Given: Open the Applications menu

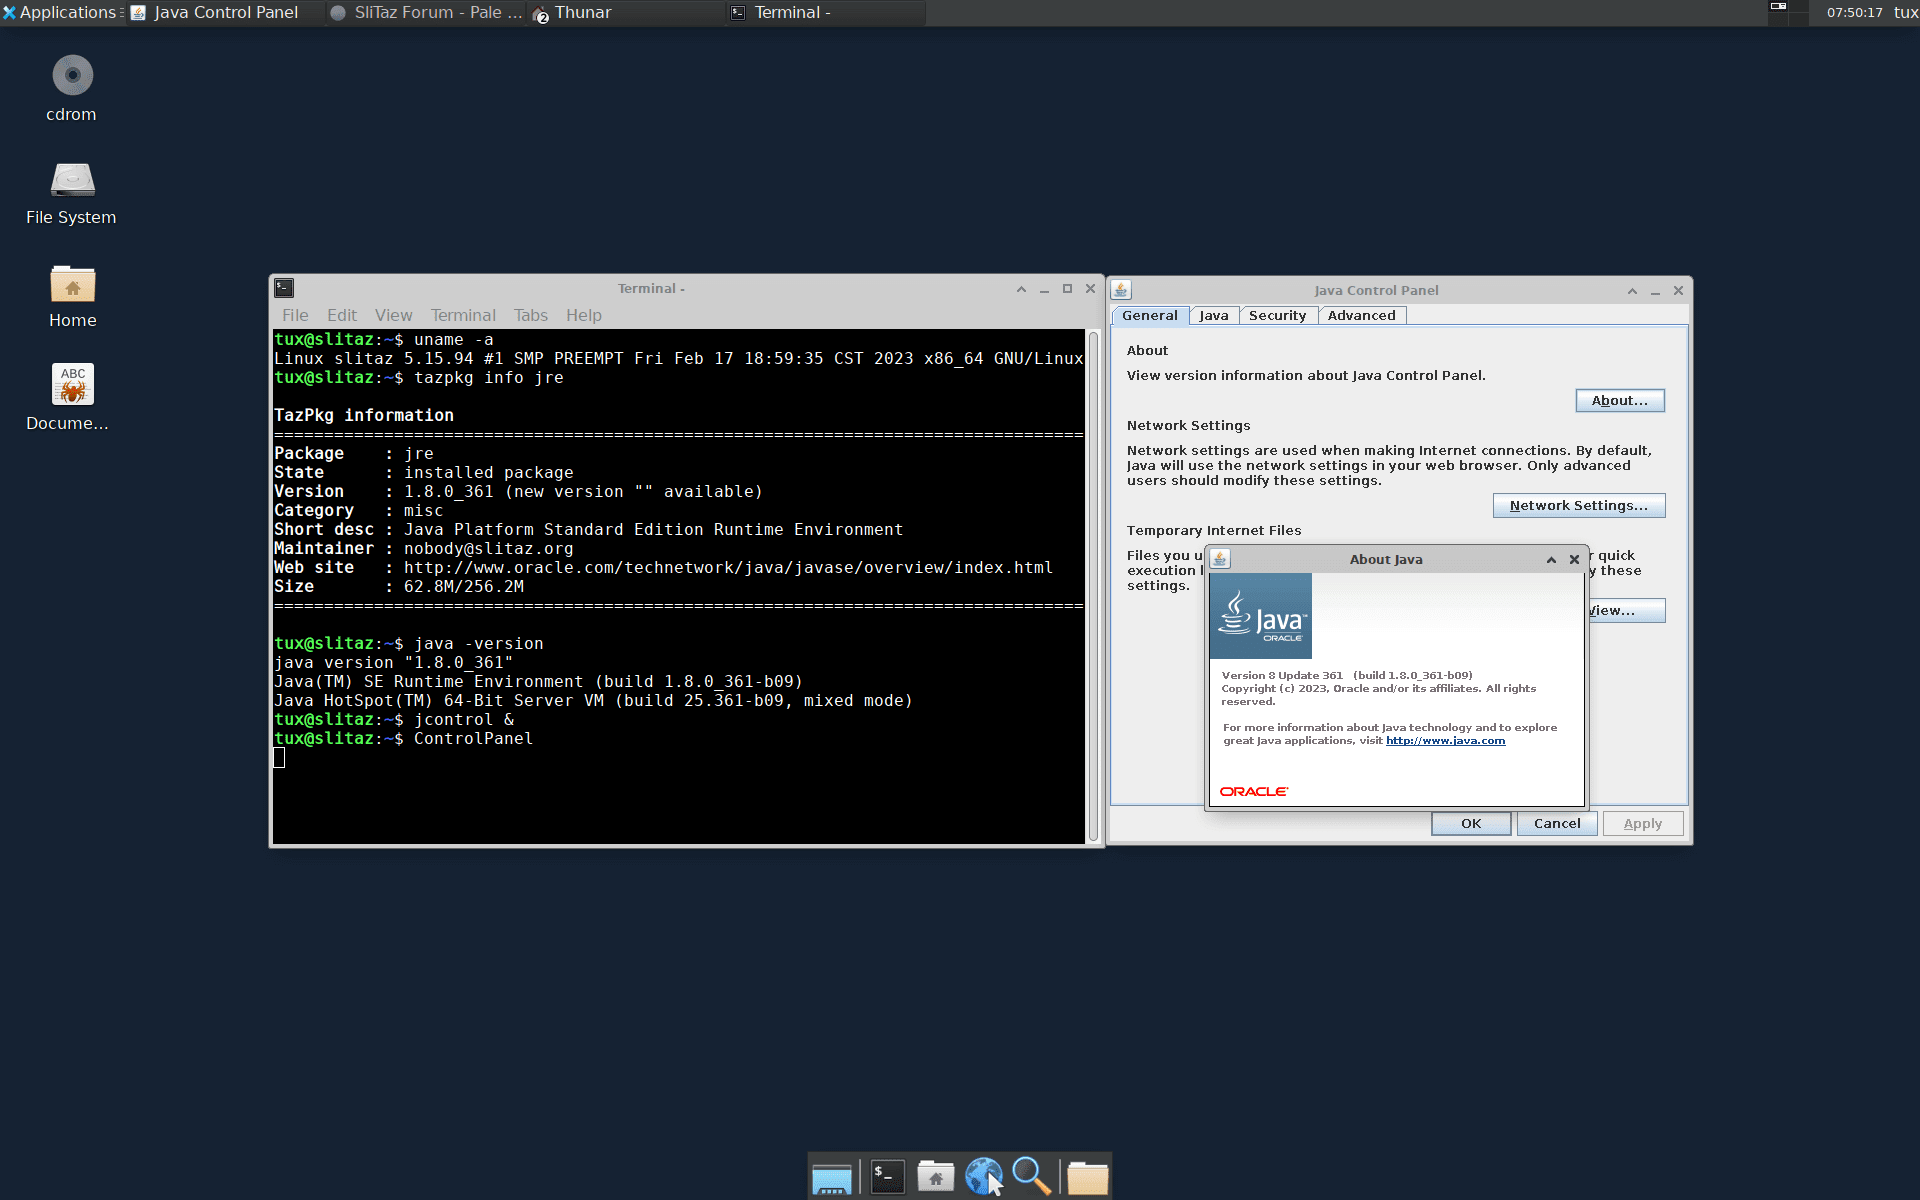Looking at the screenshot, I should 60,12.
